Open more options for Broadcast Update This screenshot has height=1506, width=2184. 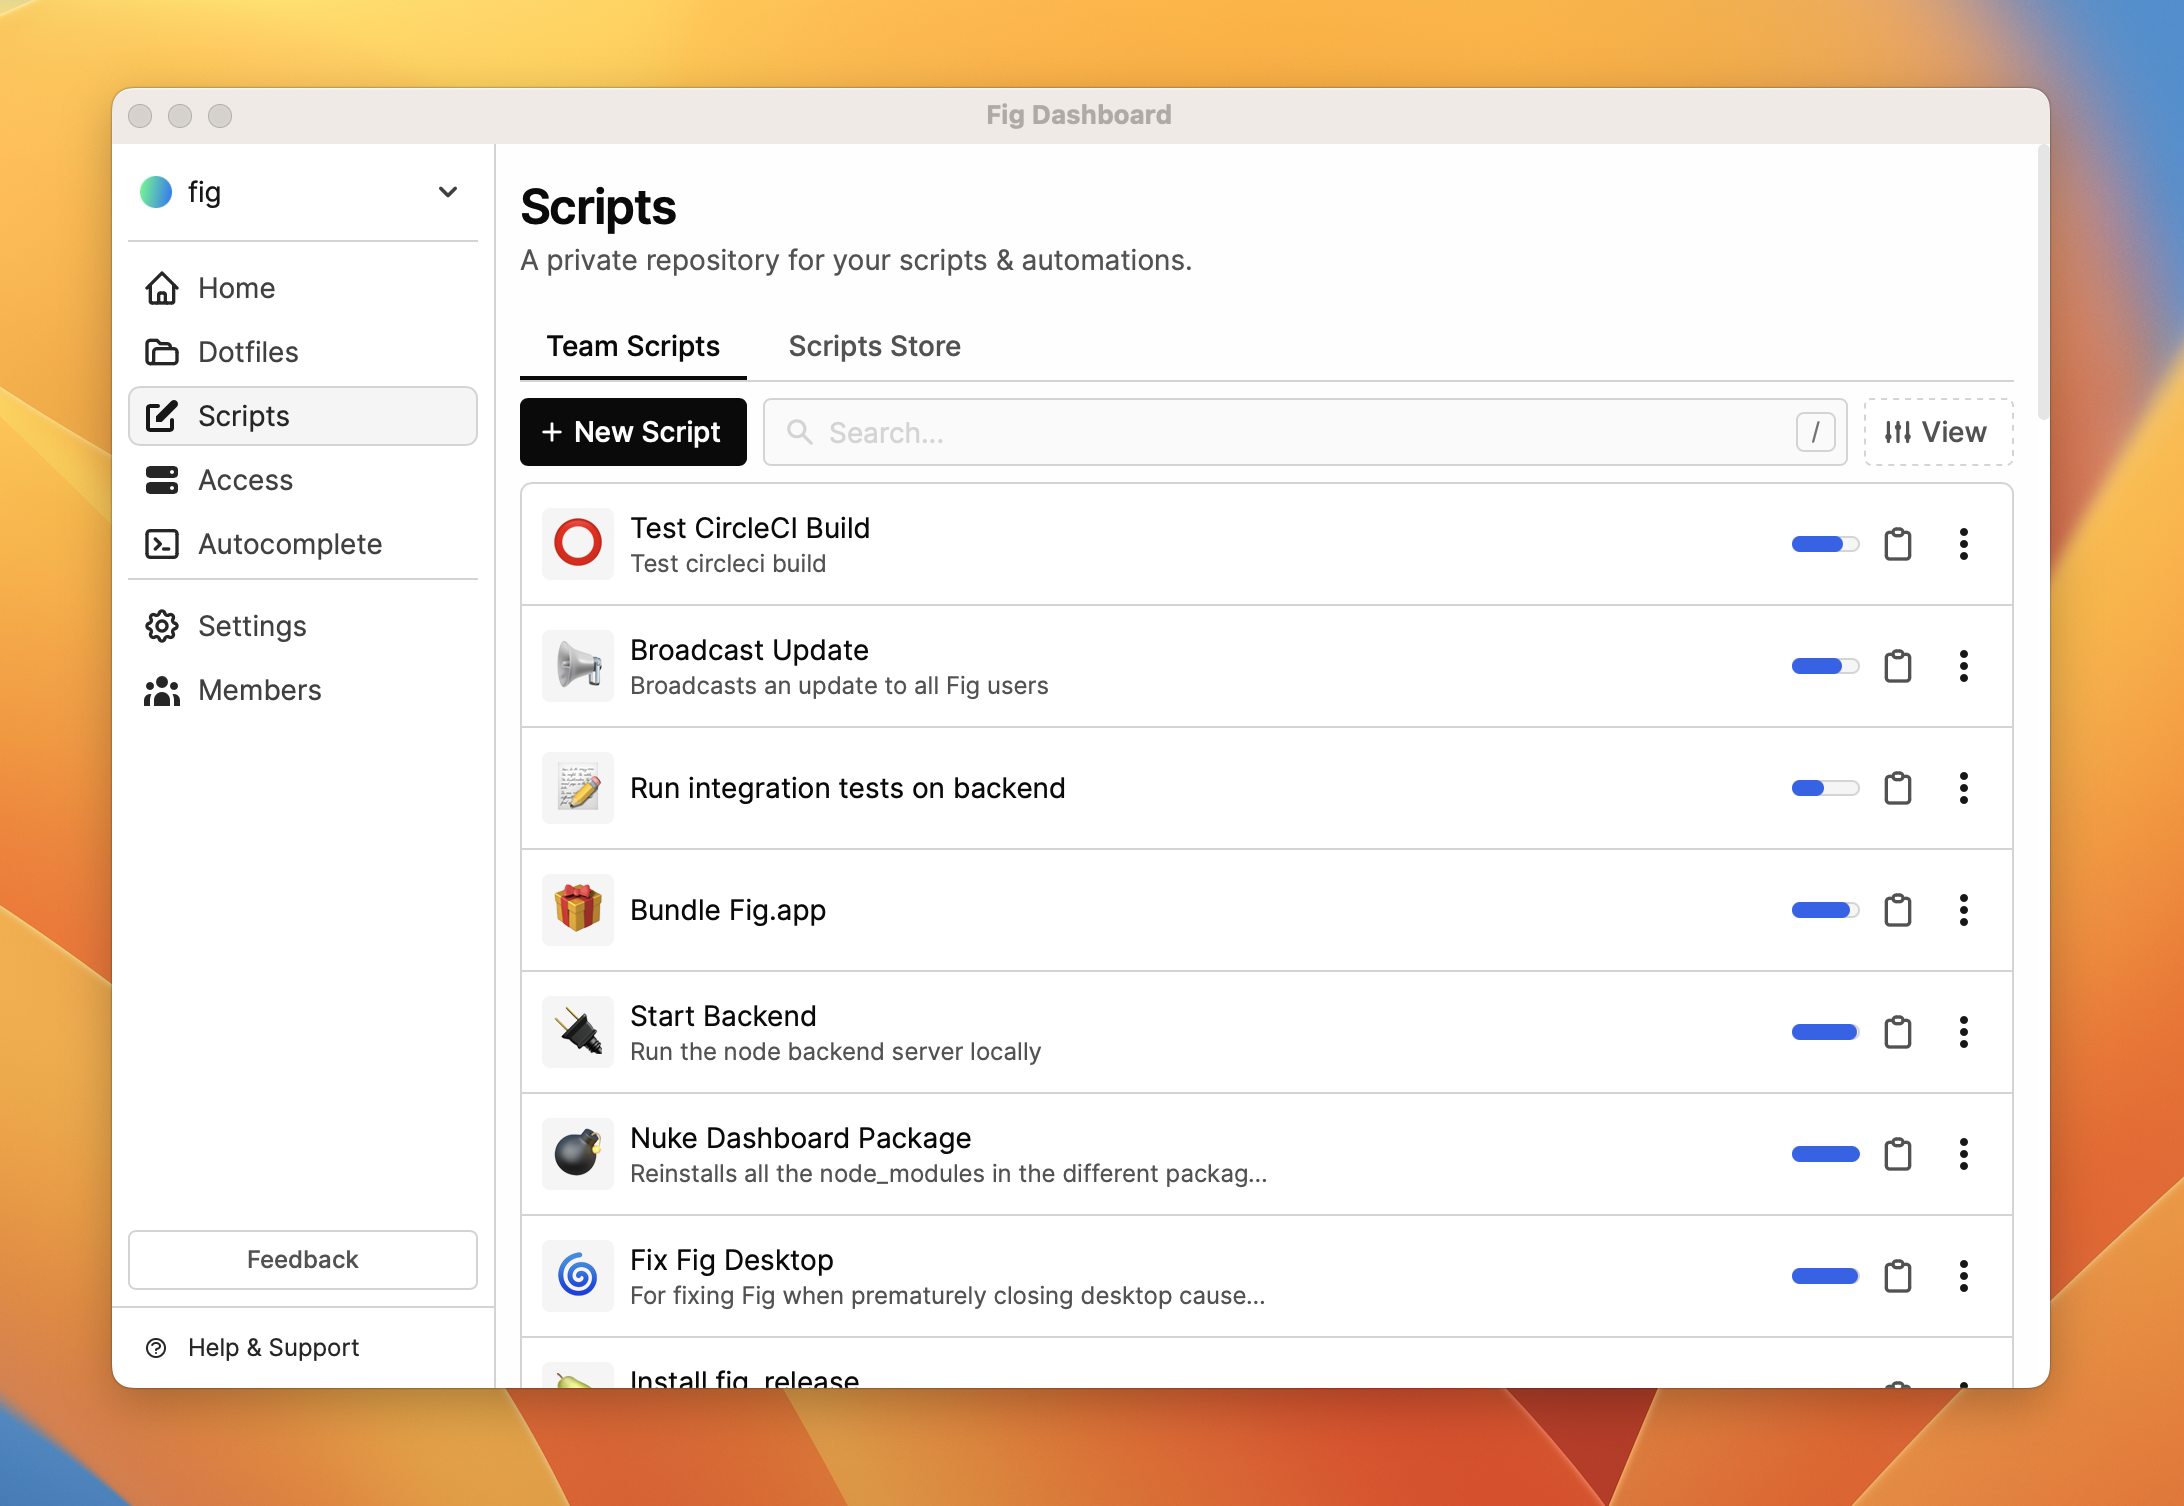pos(1964,666)
